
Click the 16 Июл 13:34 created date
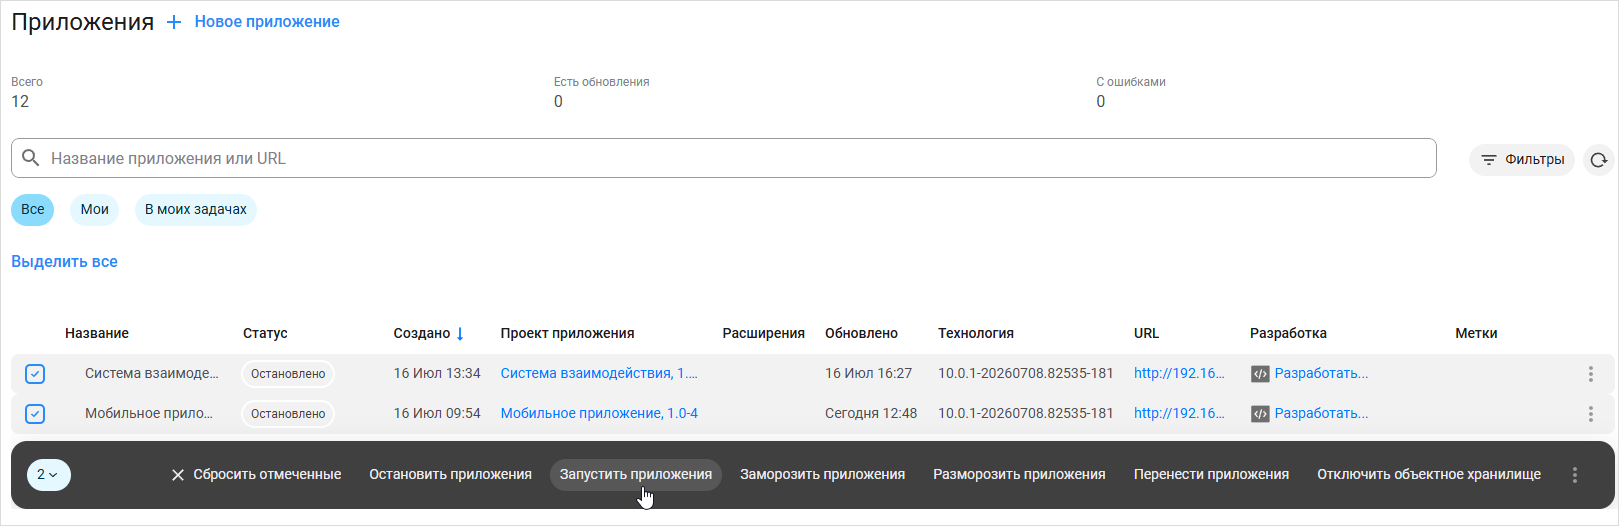coord(437,373)
